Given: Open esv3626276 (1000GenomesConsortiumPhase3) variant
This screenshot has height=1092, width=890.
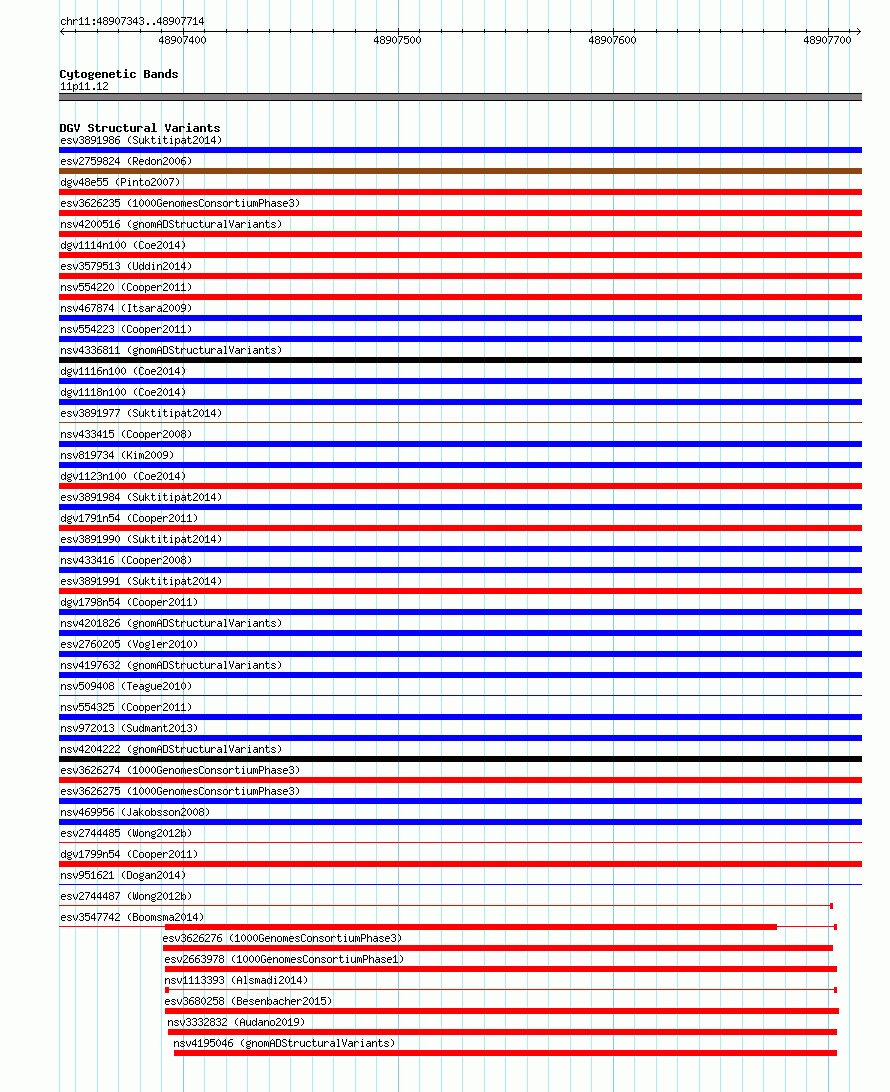Looking at the screenshot, I should [x=282, y=938].
